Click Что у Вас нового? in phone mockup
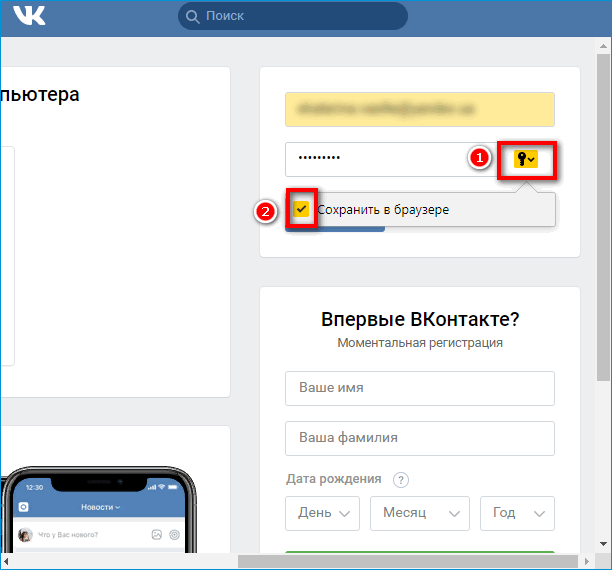Viewport: 612px width, 570px height. (68, 534)
